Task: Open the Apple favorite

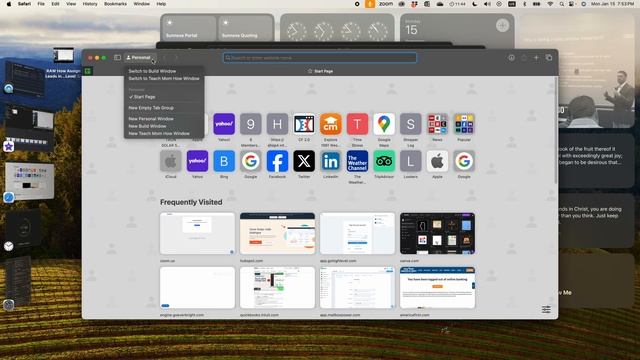Action: [x=437, y=161]
